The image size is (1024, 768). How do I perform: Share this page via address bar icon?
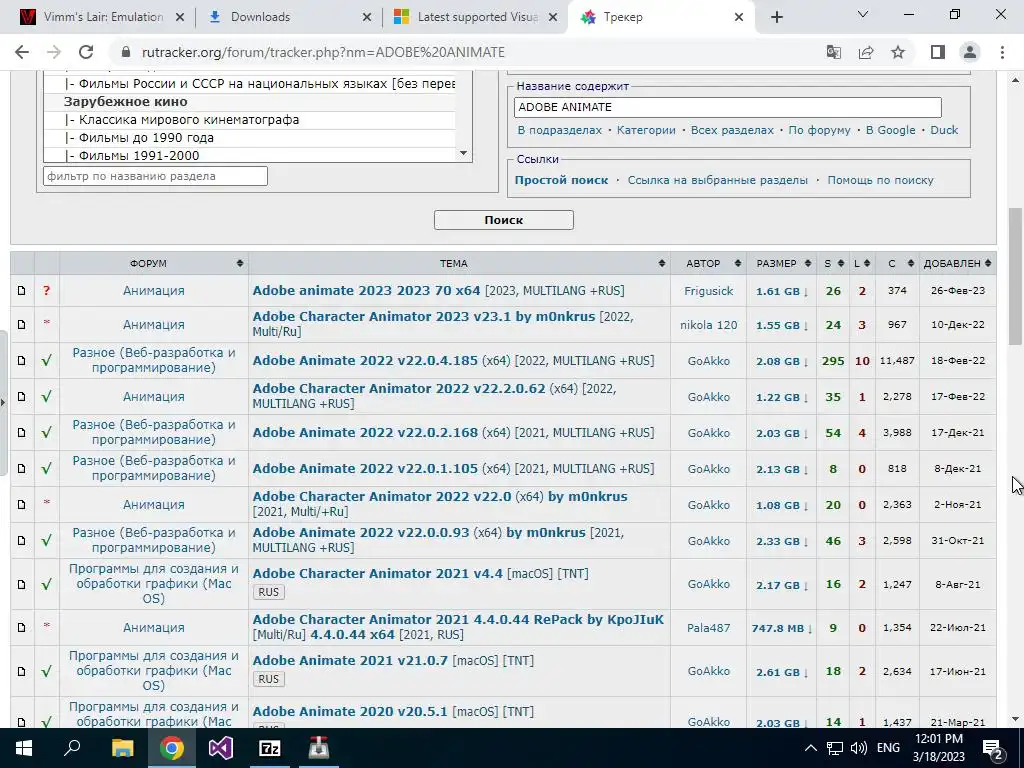coord(866,52)
